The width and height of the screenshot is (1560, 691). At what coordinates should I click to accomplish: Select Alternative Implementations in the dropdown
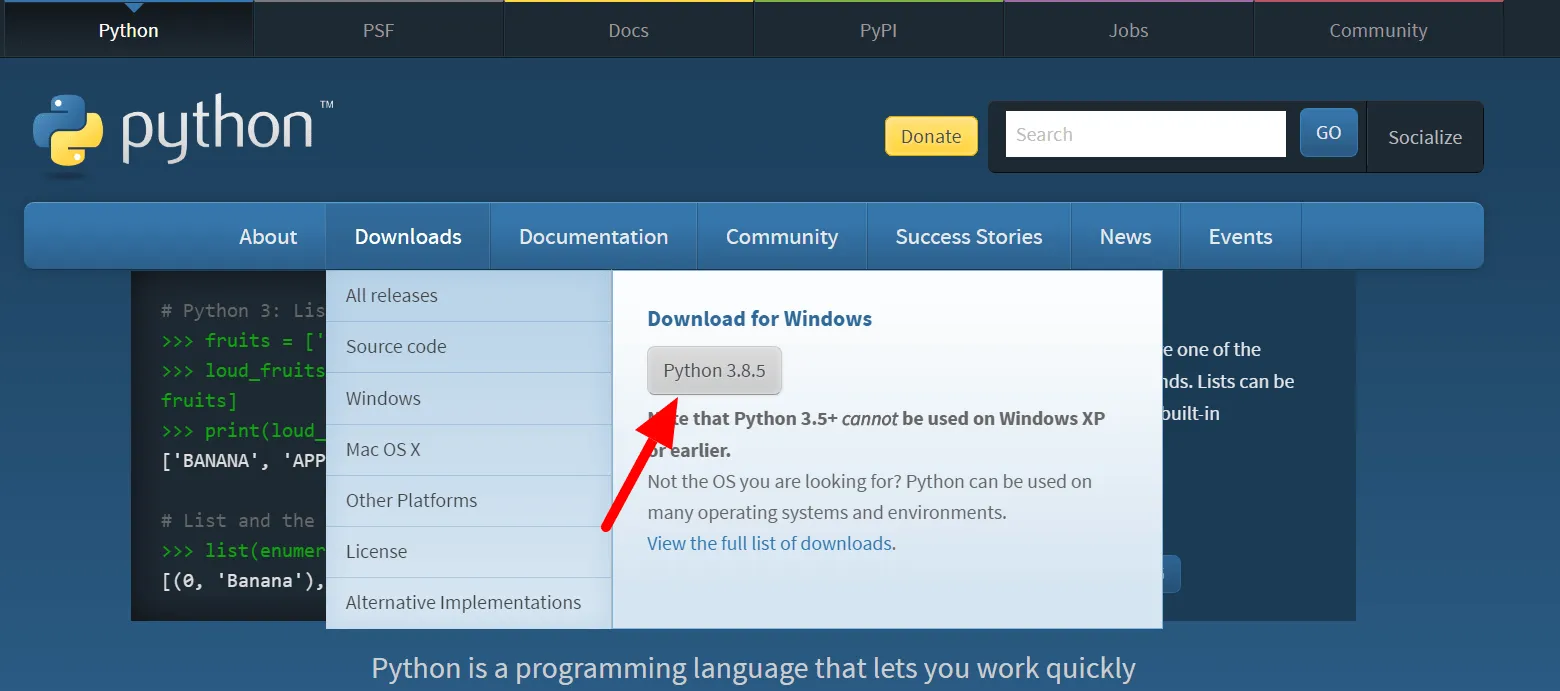(463, 602)
